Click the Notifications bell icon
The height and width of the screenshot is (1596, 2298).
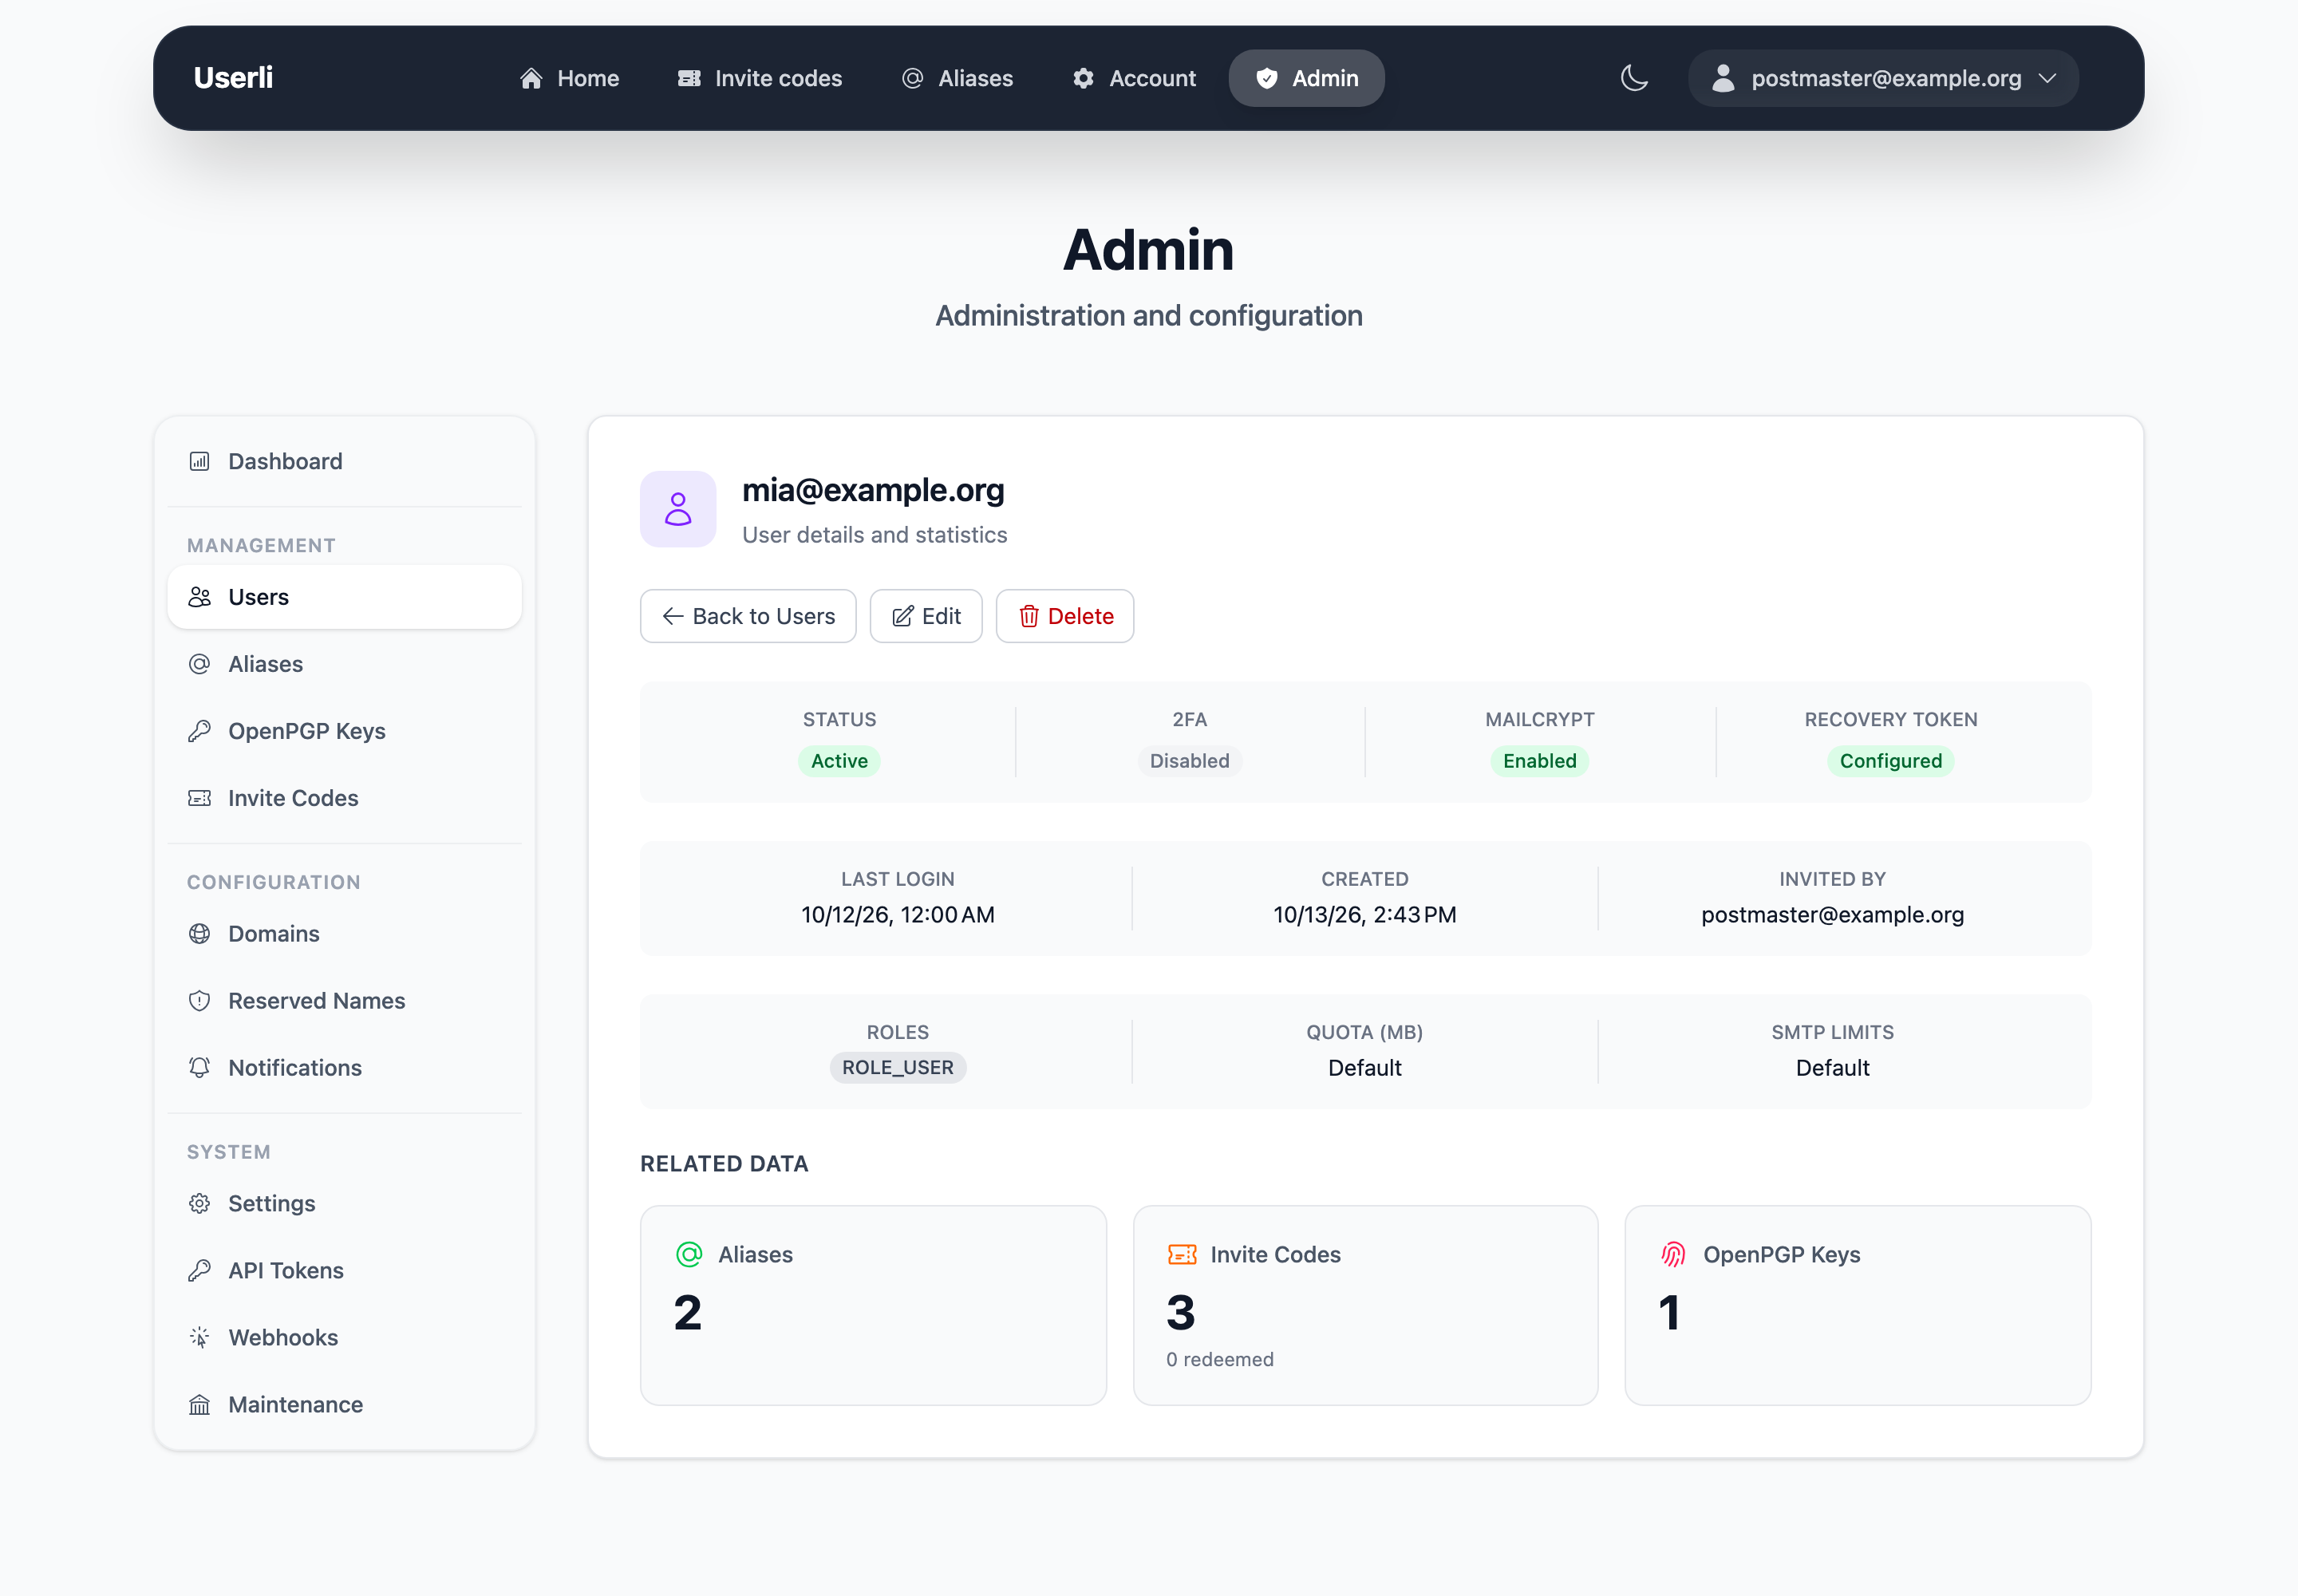pos(200,1068)
